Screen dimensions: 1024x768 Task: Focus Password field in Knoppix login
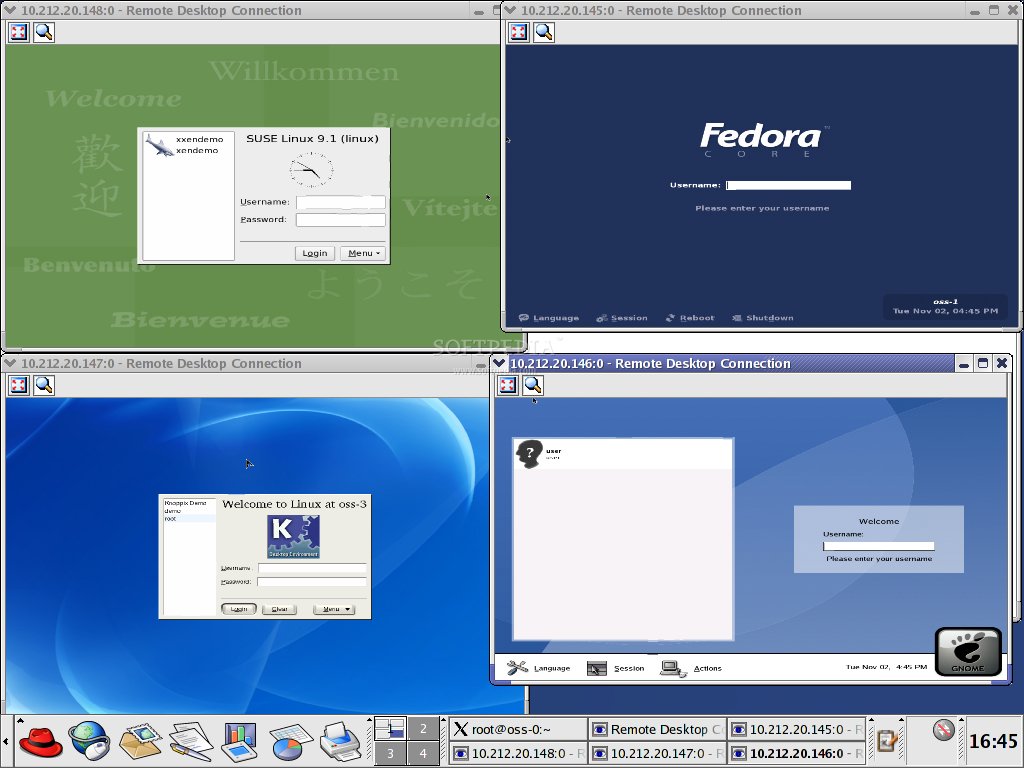pyautogui.click(x=312, y=582)
